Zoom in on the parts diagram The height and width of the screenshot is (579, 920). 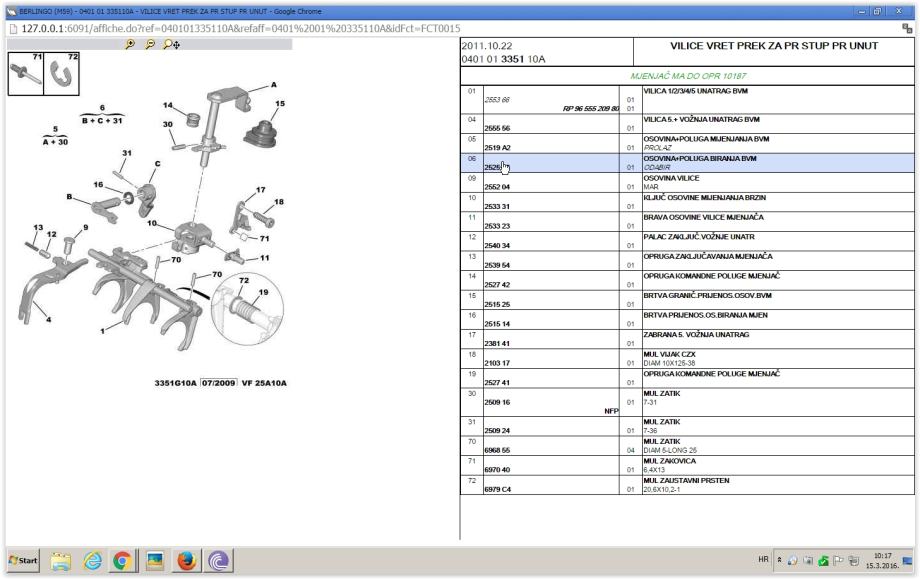130,44
